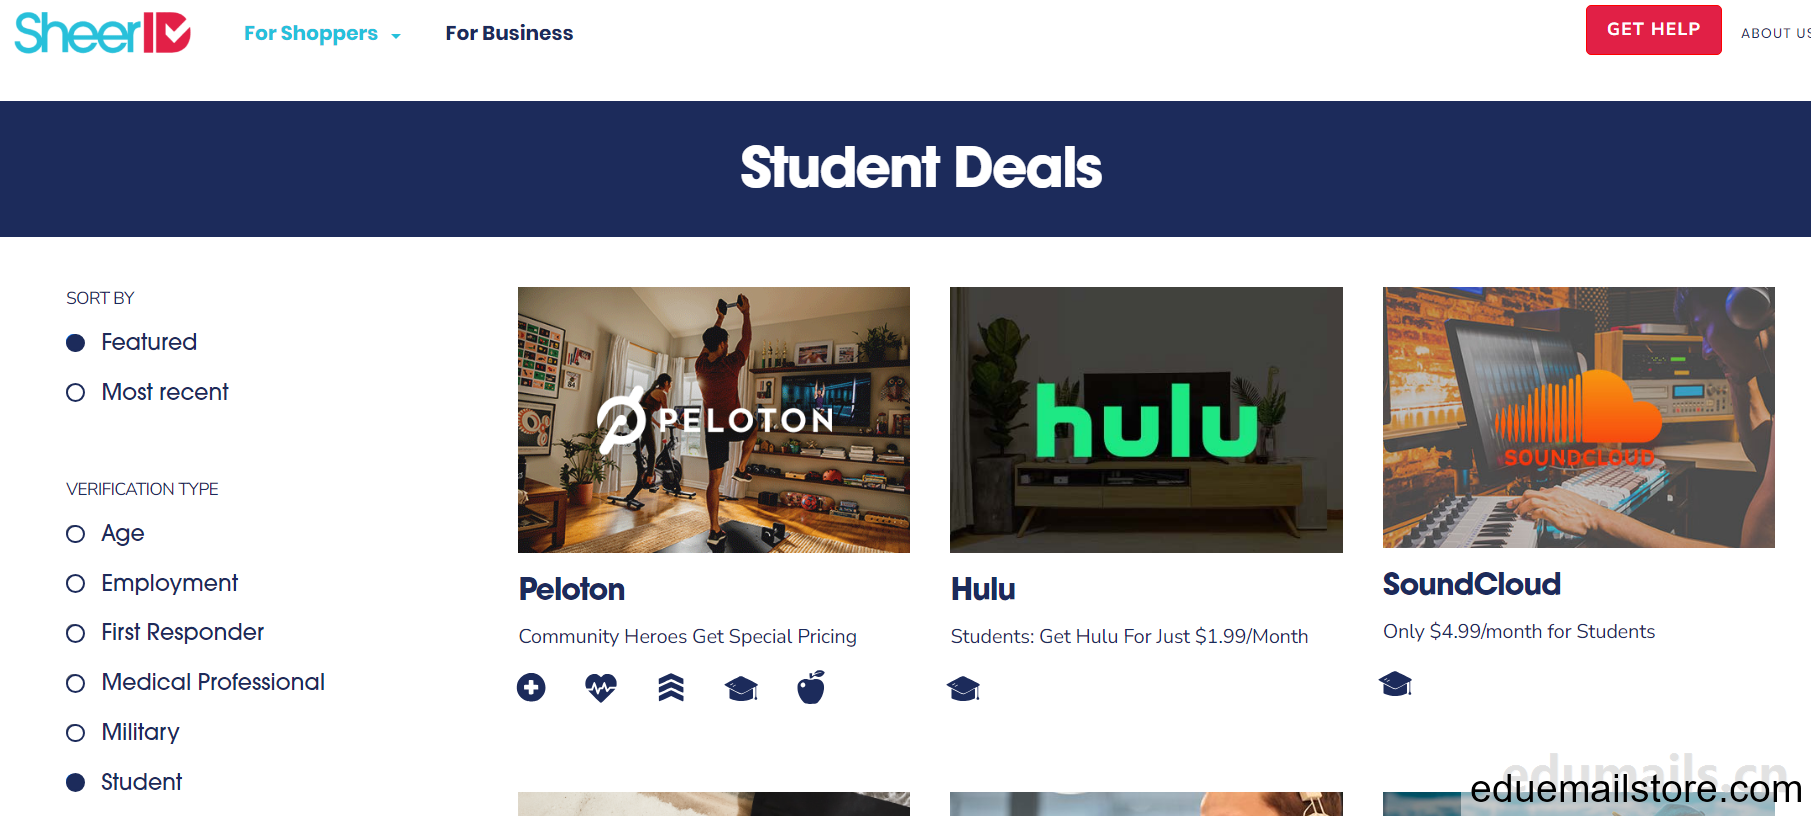Image resolution: width=1811 pixels, height=816 pixels.
Task: Select the Most recent sort option
Action: [x=147, y=392]
